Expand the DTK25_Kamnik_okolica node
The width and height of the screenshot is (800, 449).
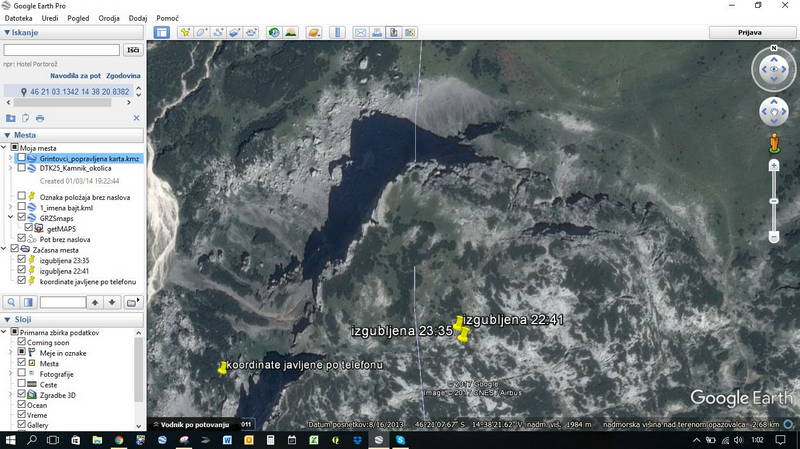[11, 168]
